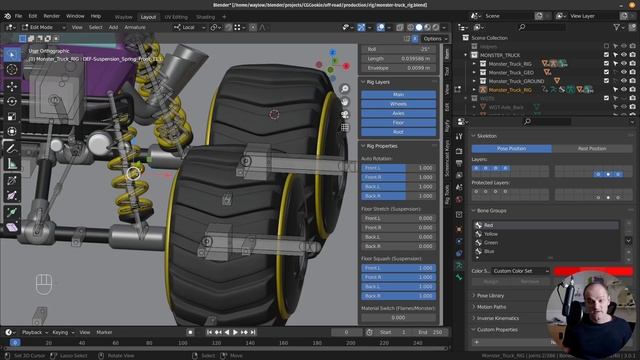Choose the Move tool in viewport toolbar
The height and width of the screenshot is (360, 640).
click(x=12, y=86)
